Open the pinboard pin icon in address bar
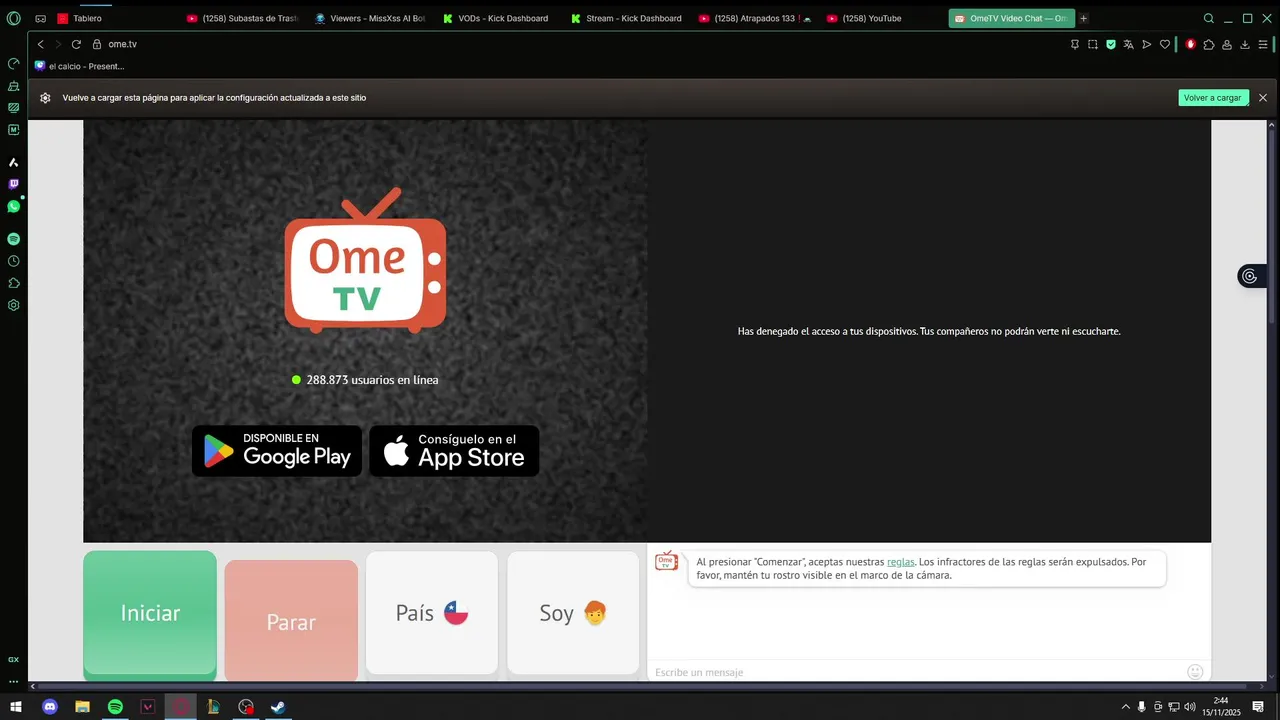Image resolution: width=1280 pixels, height=720 pixels. pyautogui.click(x=1075, y=44)
